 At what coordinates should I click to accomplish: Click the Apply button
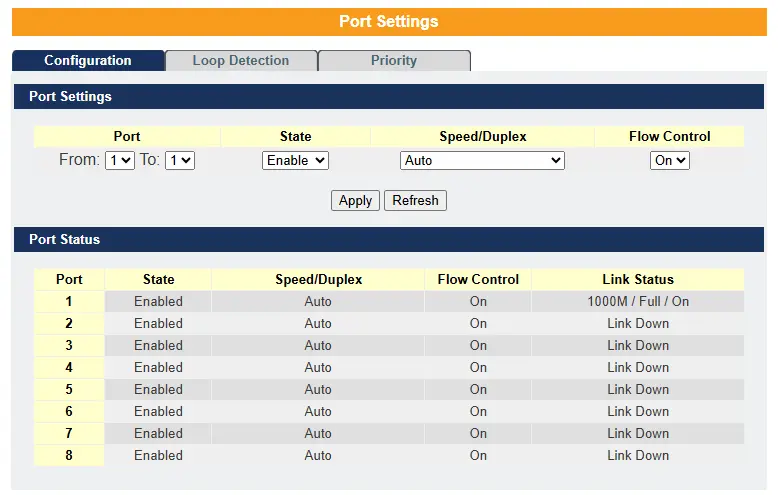pos(355,200)
